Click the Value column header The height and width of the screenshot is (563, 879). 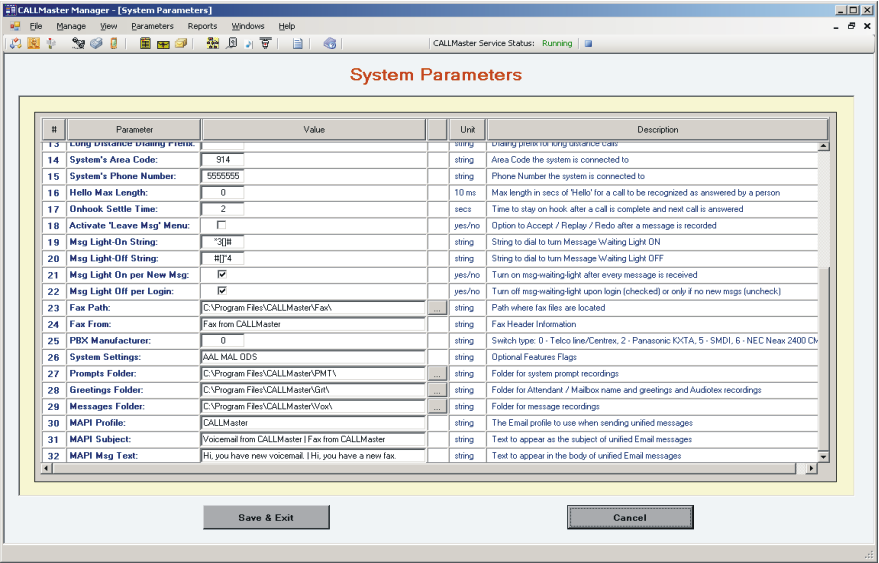coord(314,130)
